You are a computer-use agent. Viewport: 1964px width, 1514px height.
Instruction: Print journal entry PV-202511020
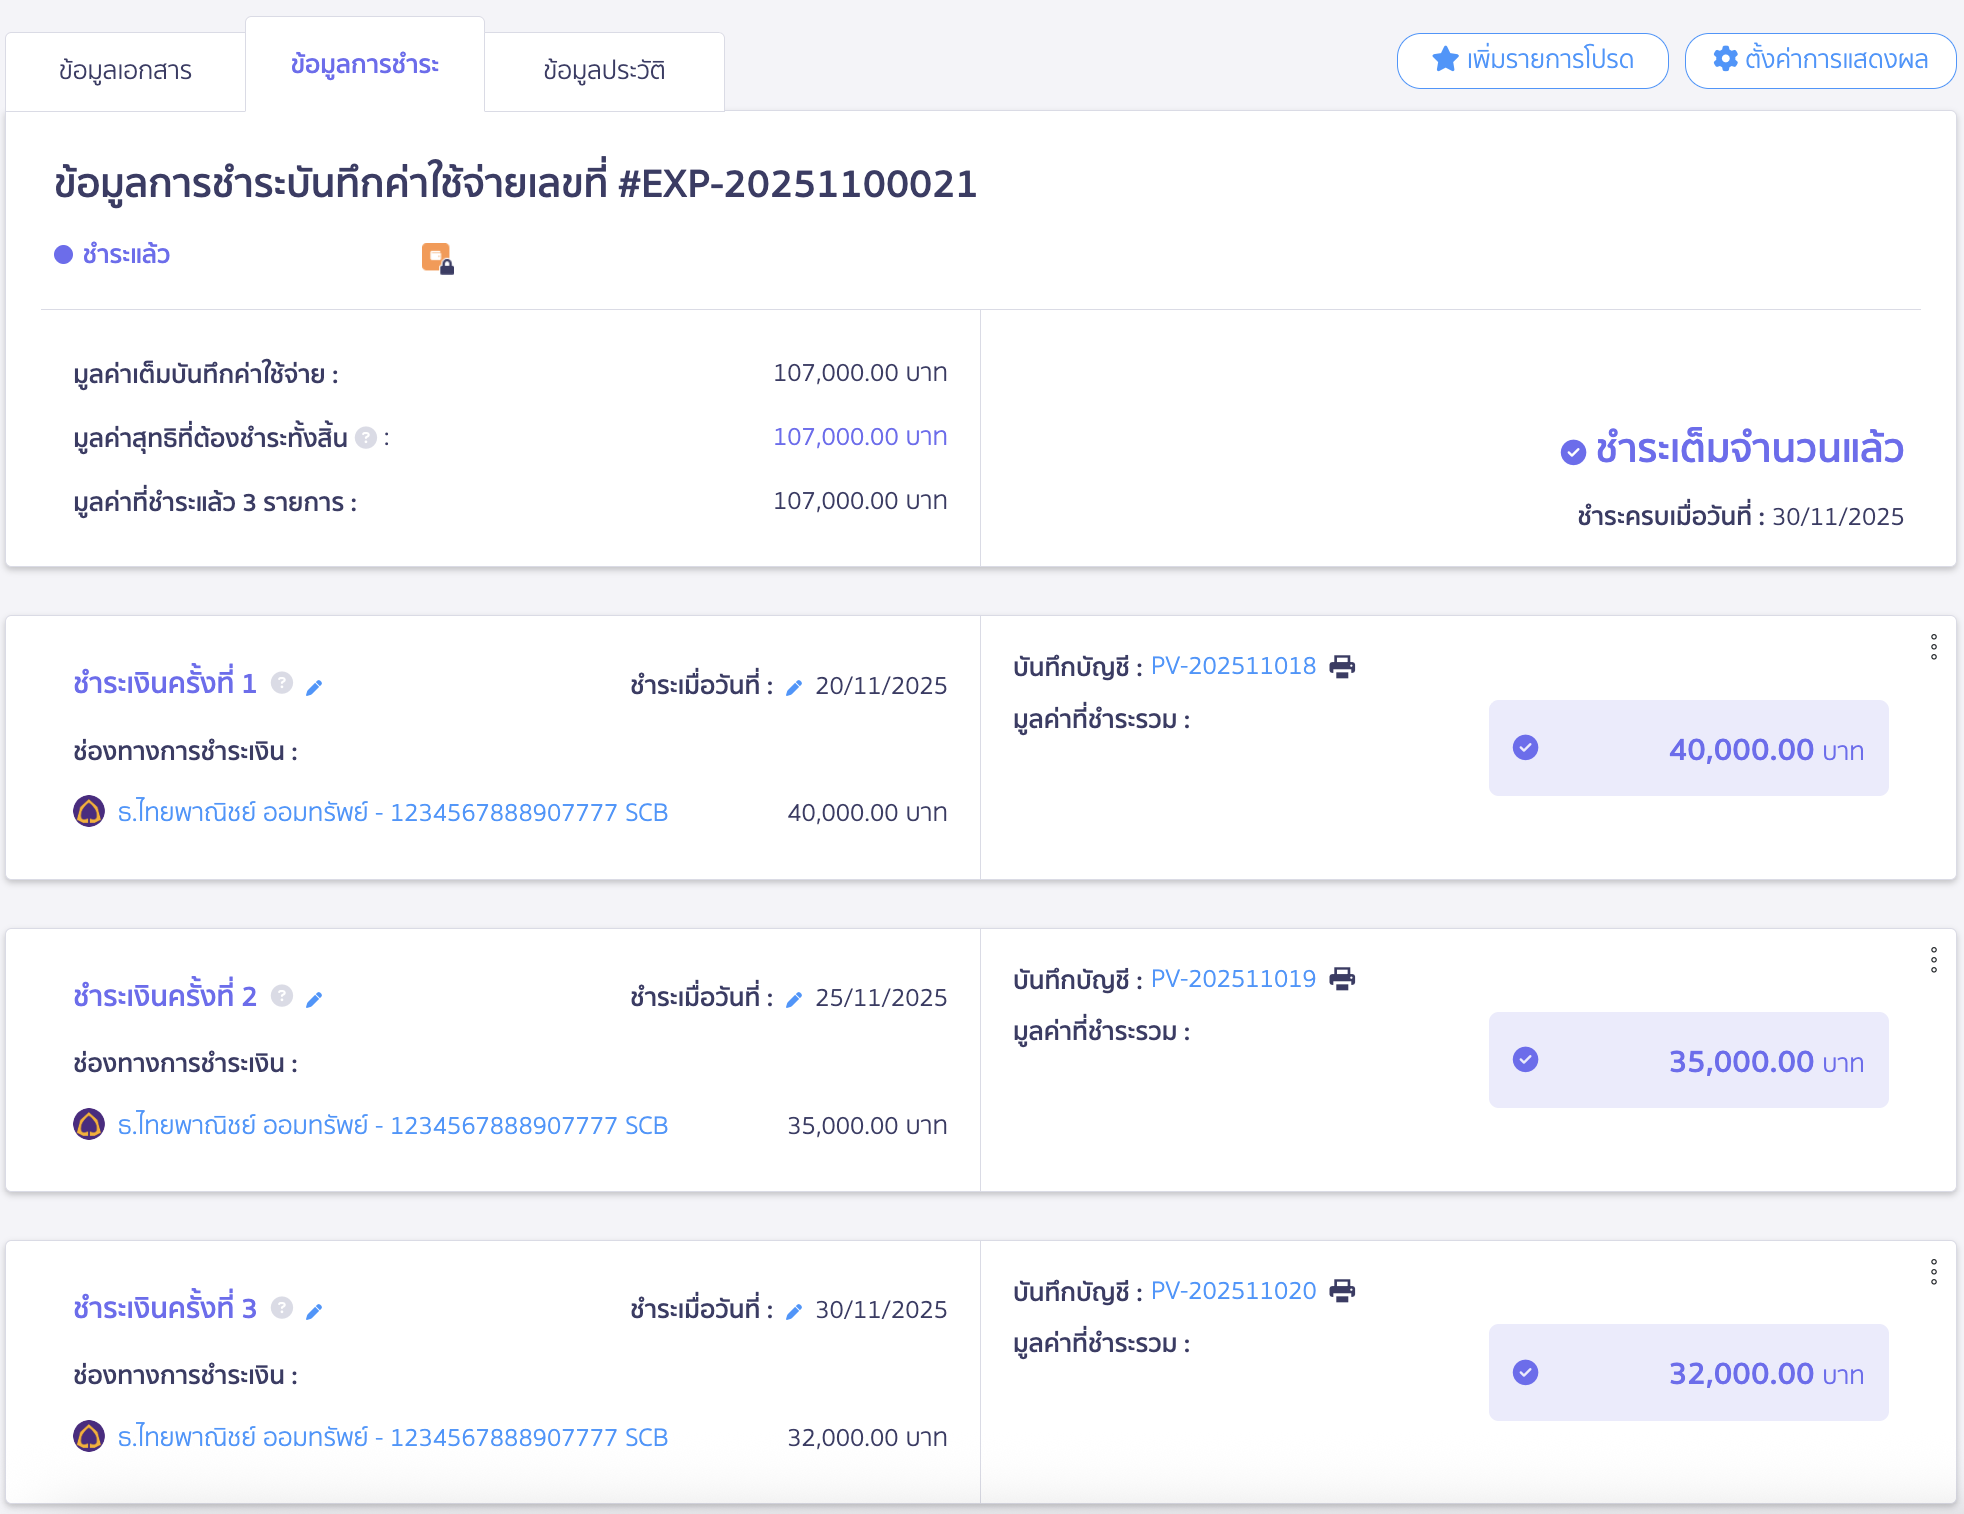[x=1342, y=1291]
